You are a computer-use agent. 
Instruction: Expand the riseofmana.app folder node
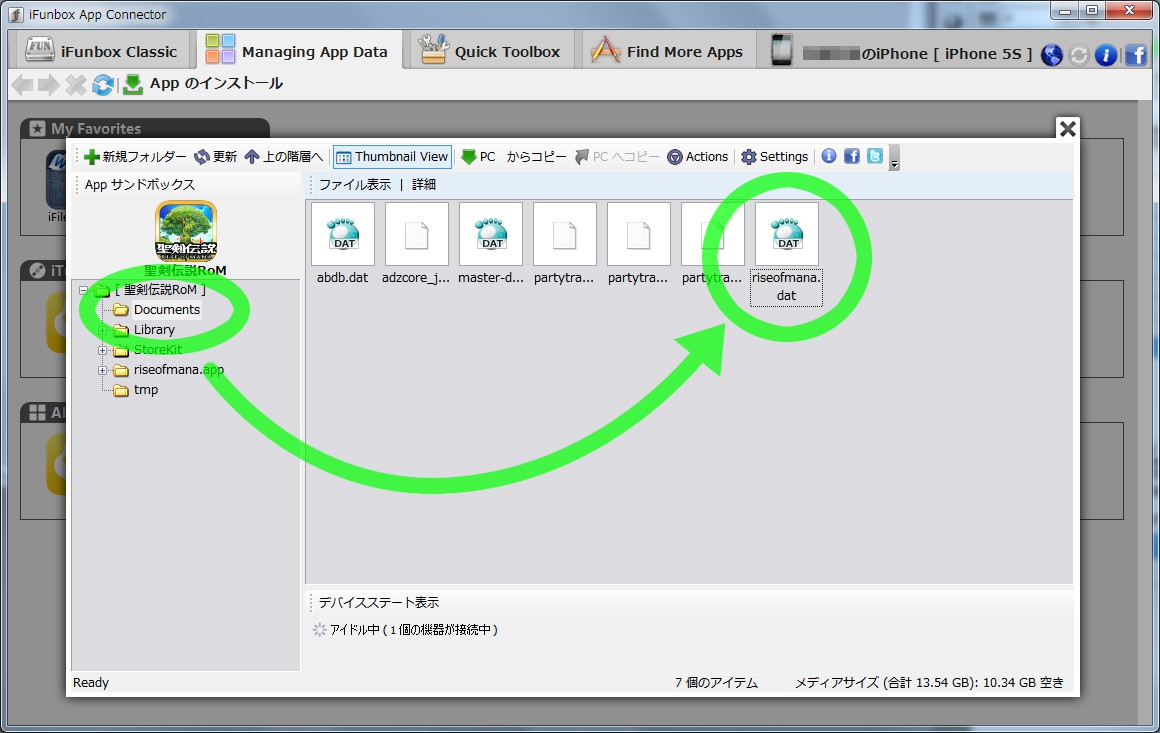(x=103, y=370)
